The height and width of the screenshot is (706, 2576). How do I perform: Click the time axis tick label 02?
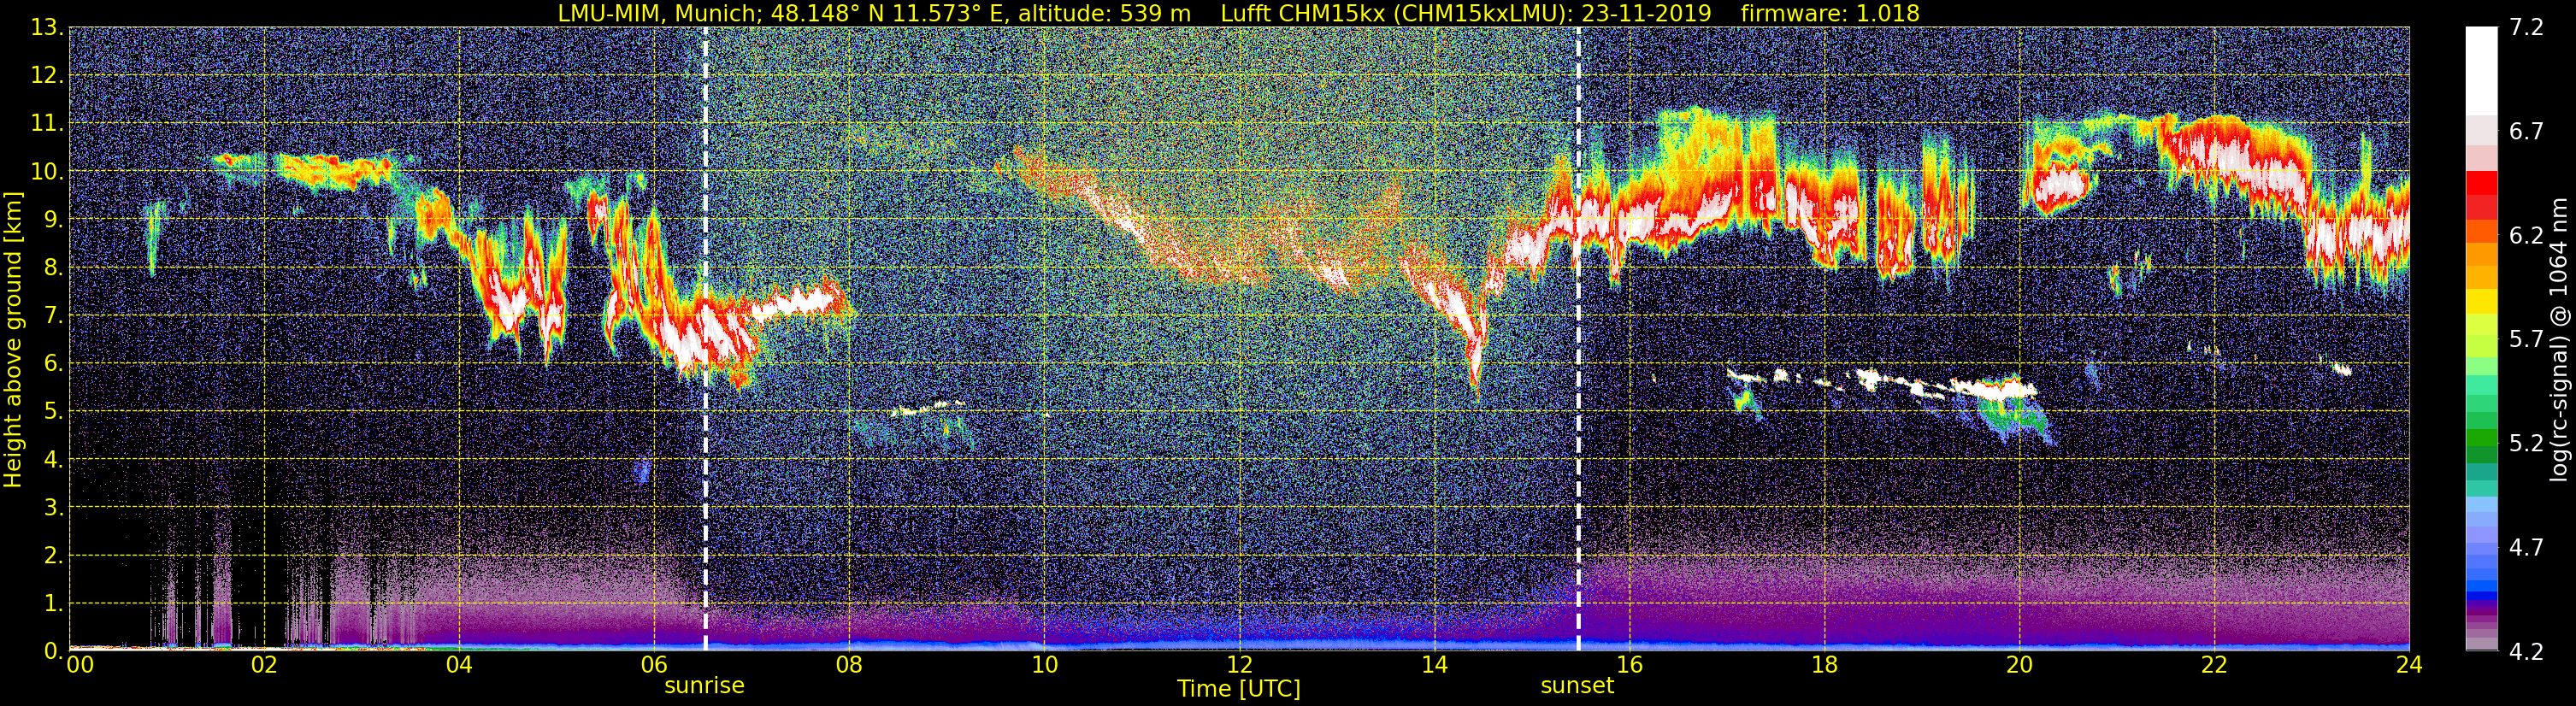[x=264, y=665]
